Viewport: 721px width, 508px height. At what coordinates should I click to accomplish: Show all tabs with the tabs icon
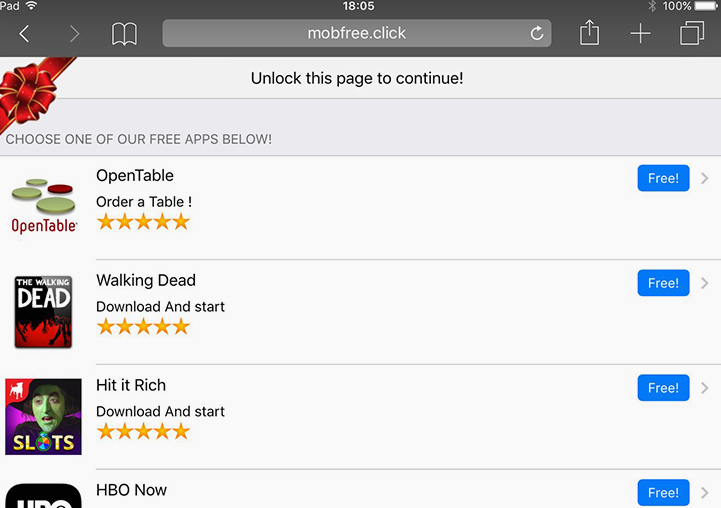pos(692,33)
